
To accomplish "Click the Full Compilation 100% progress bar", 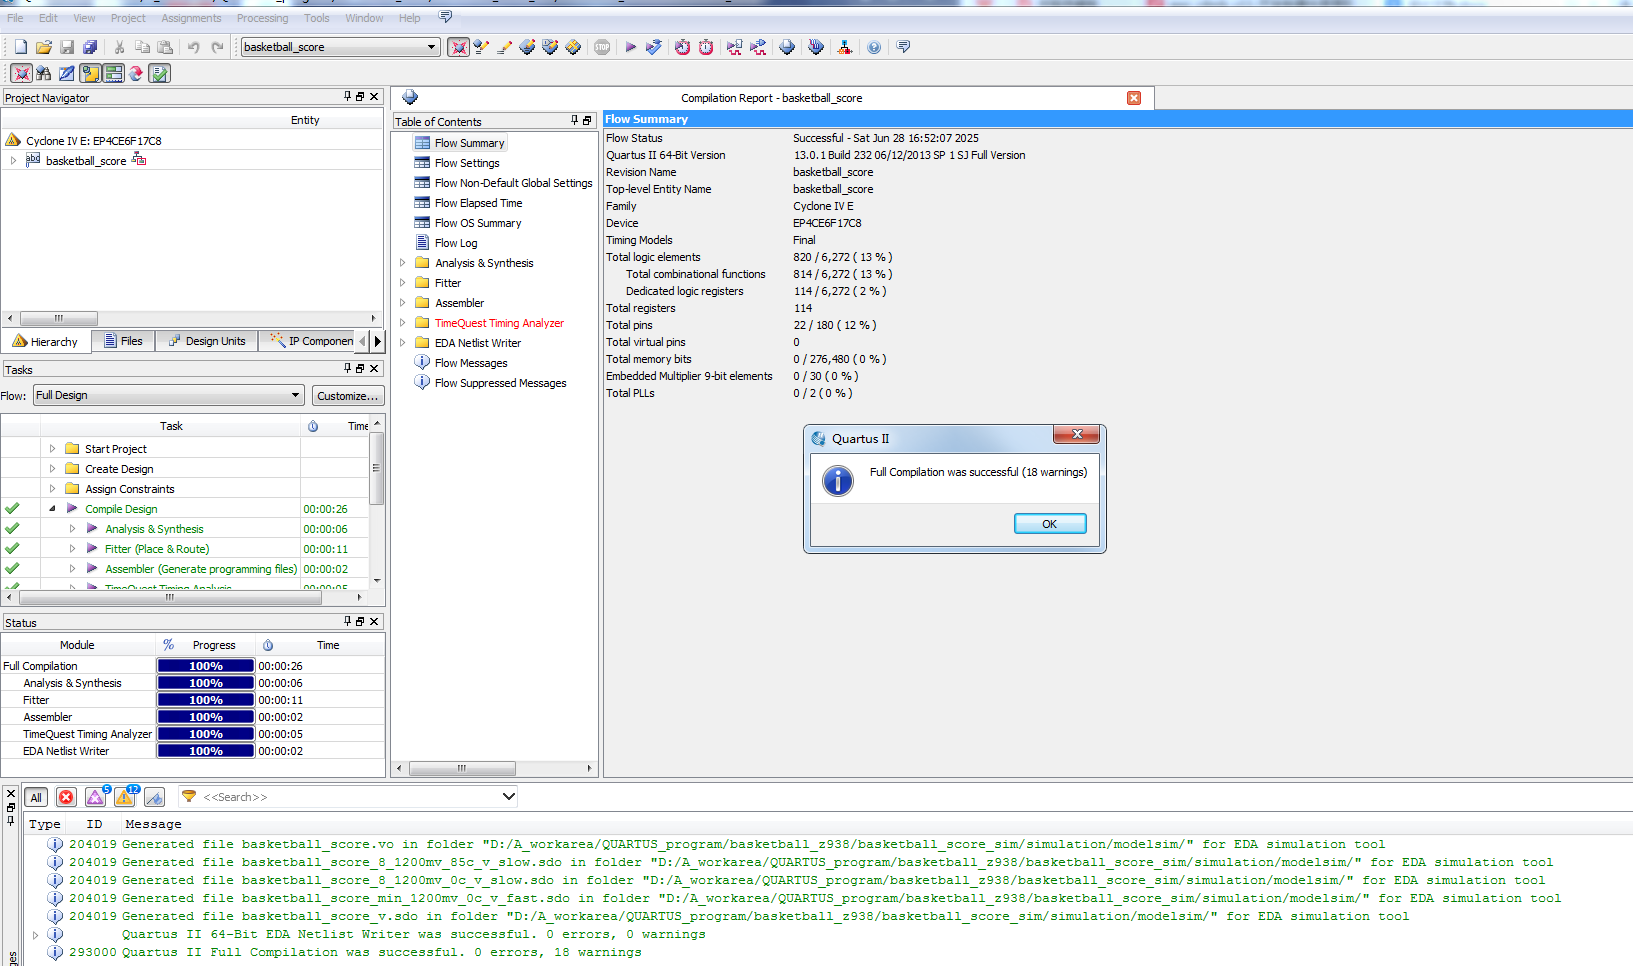I will point(206,666).
